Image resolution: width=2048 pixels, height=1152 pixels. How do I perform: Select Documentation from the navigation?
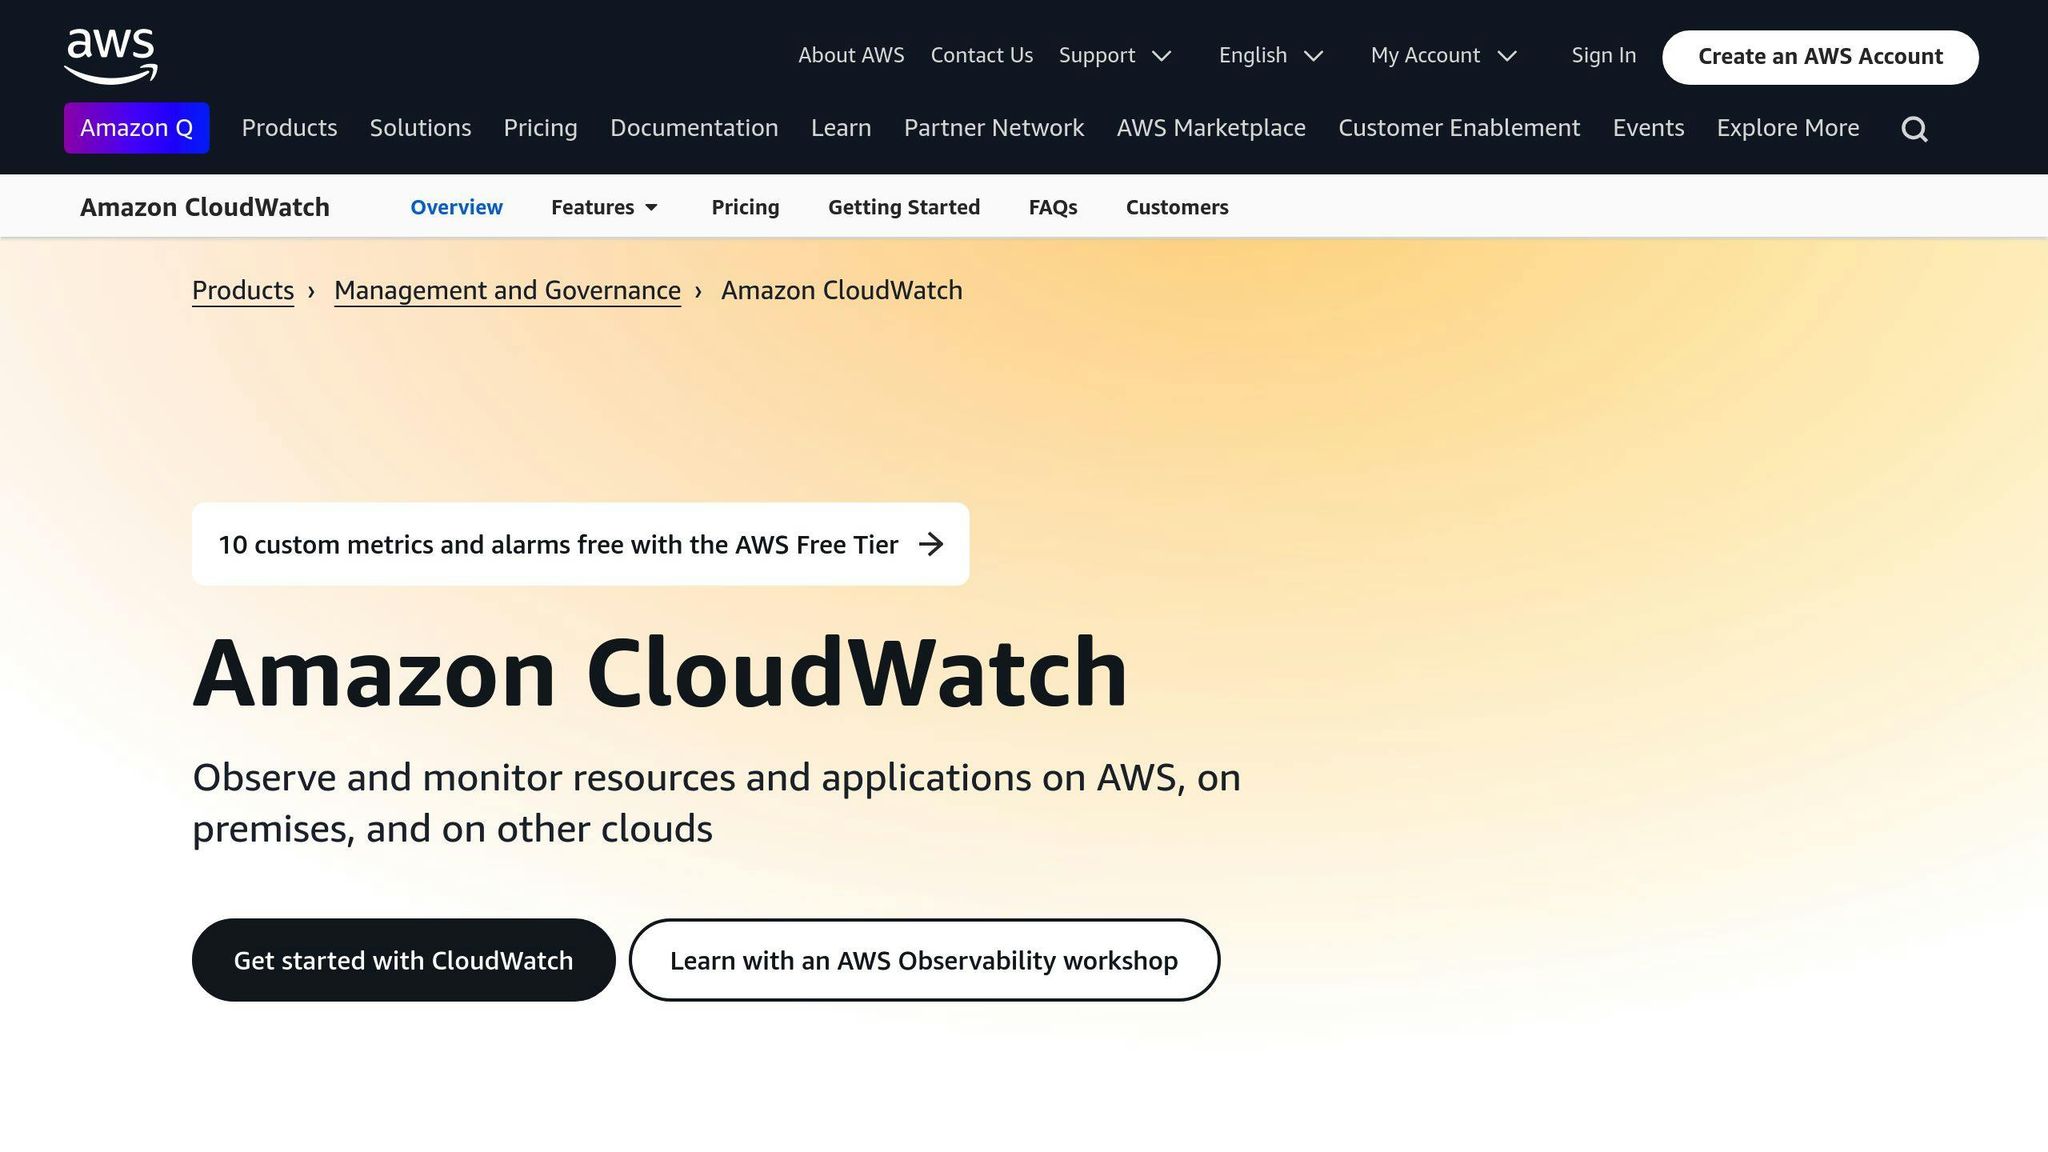[x=694, y=128]
